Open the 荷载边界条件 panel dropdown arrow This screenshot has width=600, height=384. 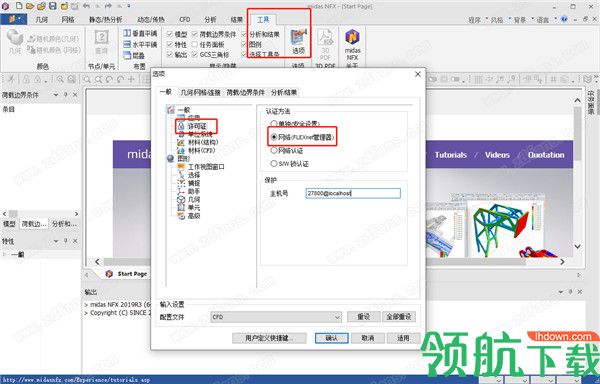[x=56, y=94]
